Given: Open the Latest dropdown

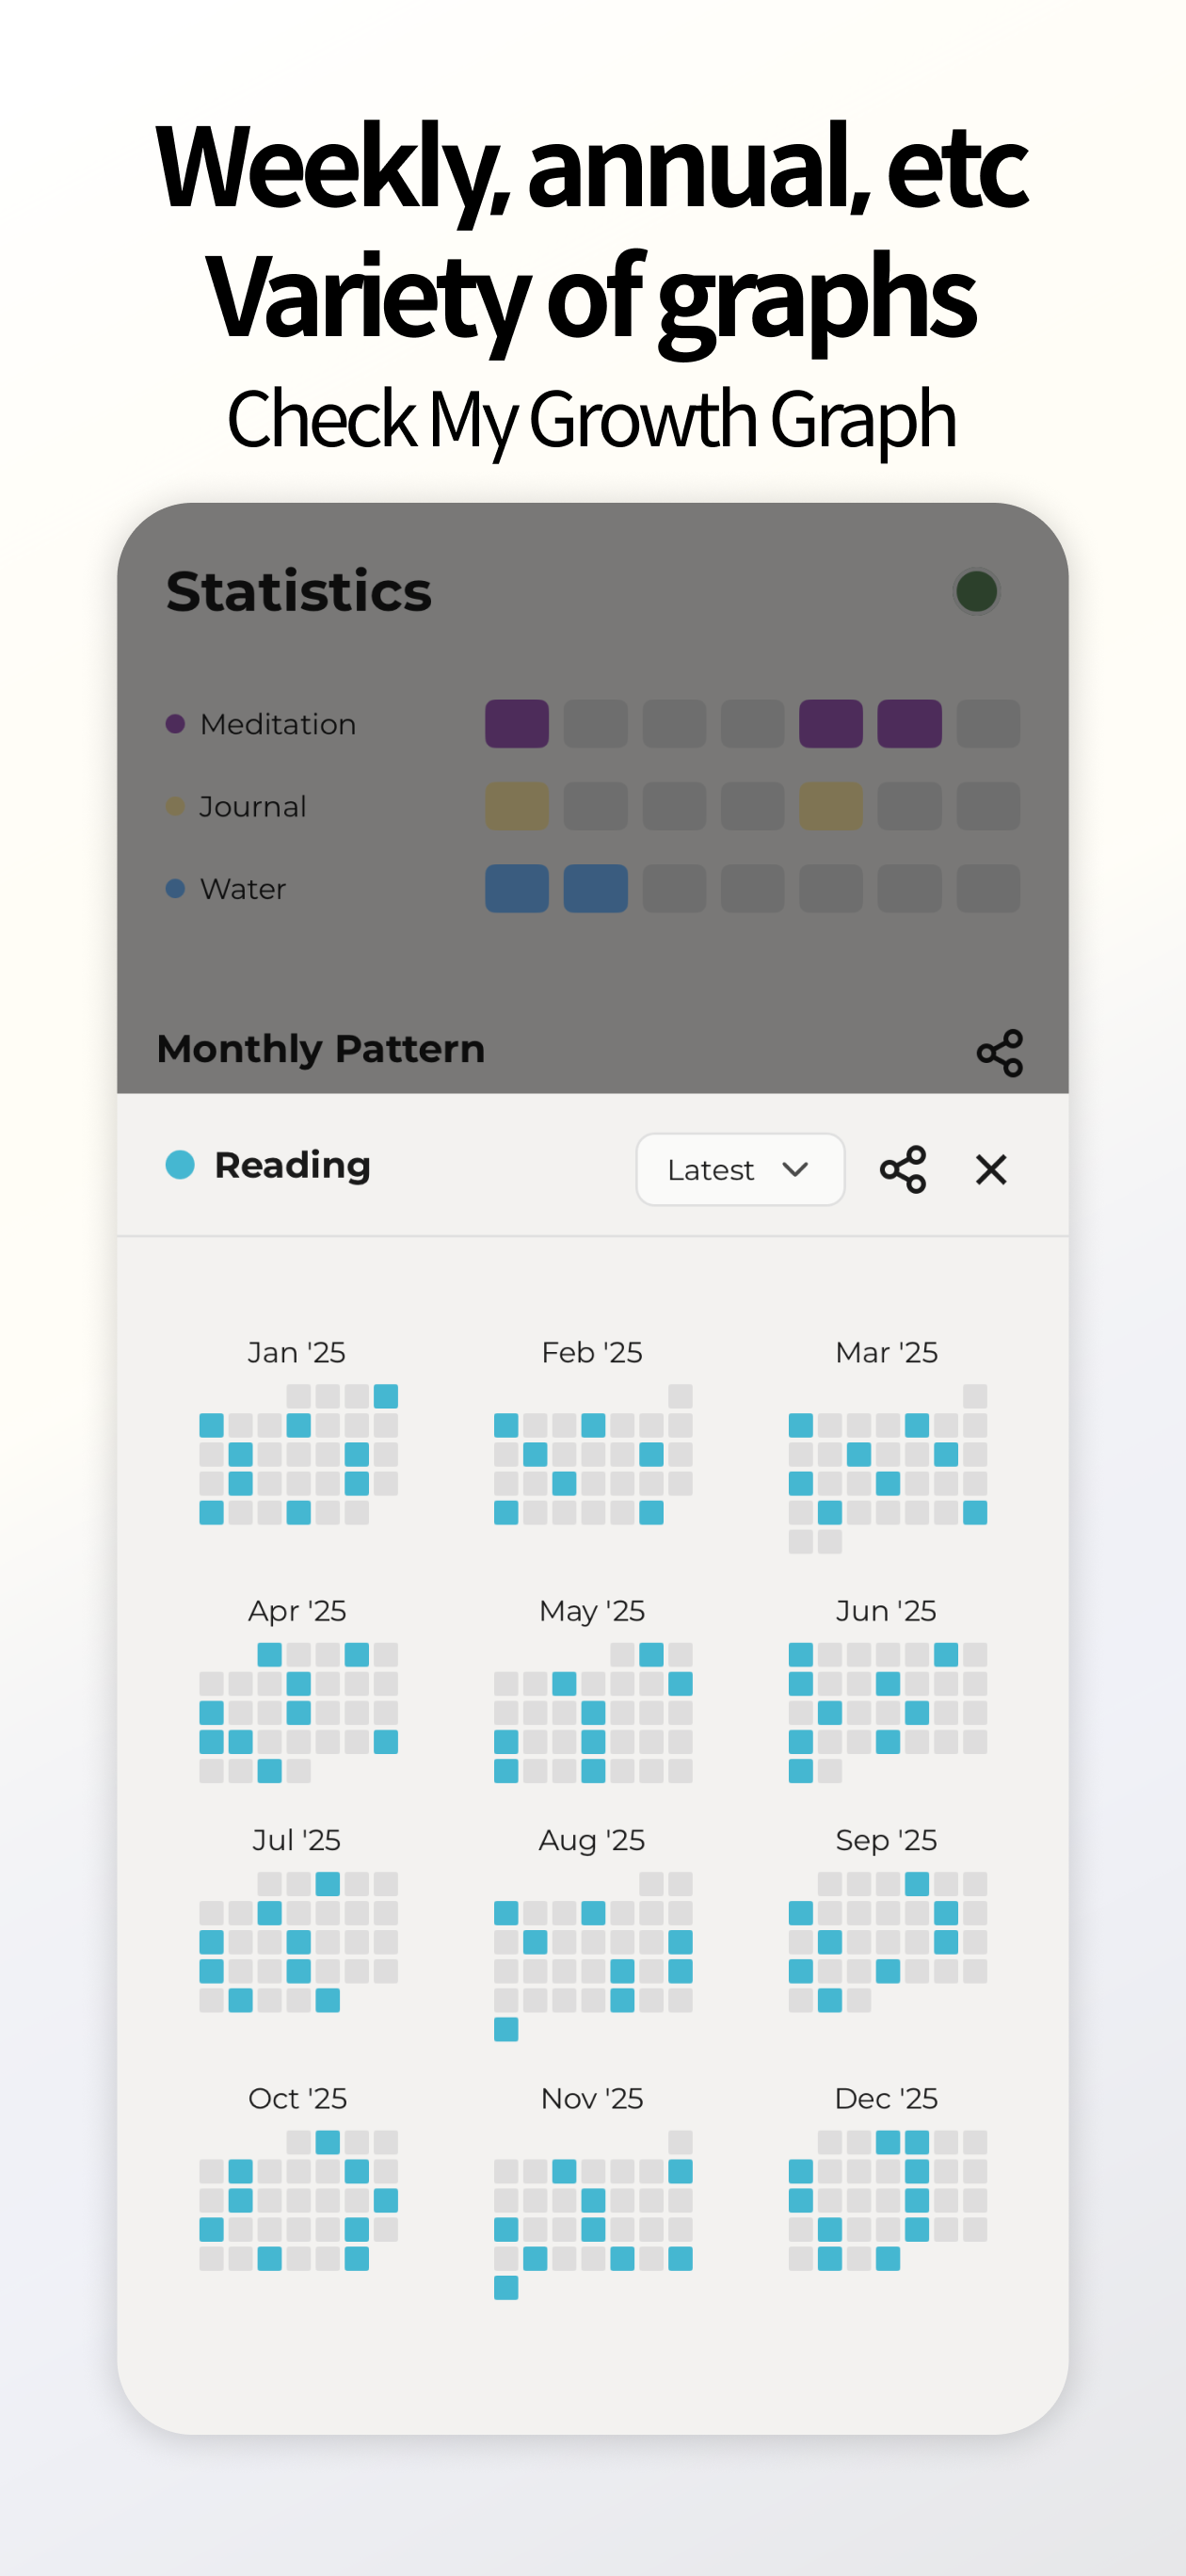Looking at the screenshot, I should pyautogui.click(x=740, y=1169).
